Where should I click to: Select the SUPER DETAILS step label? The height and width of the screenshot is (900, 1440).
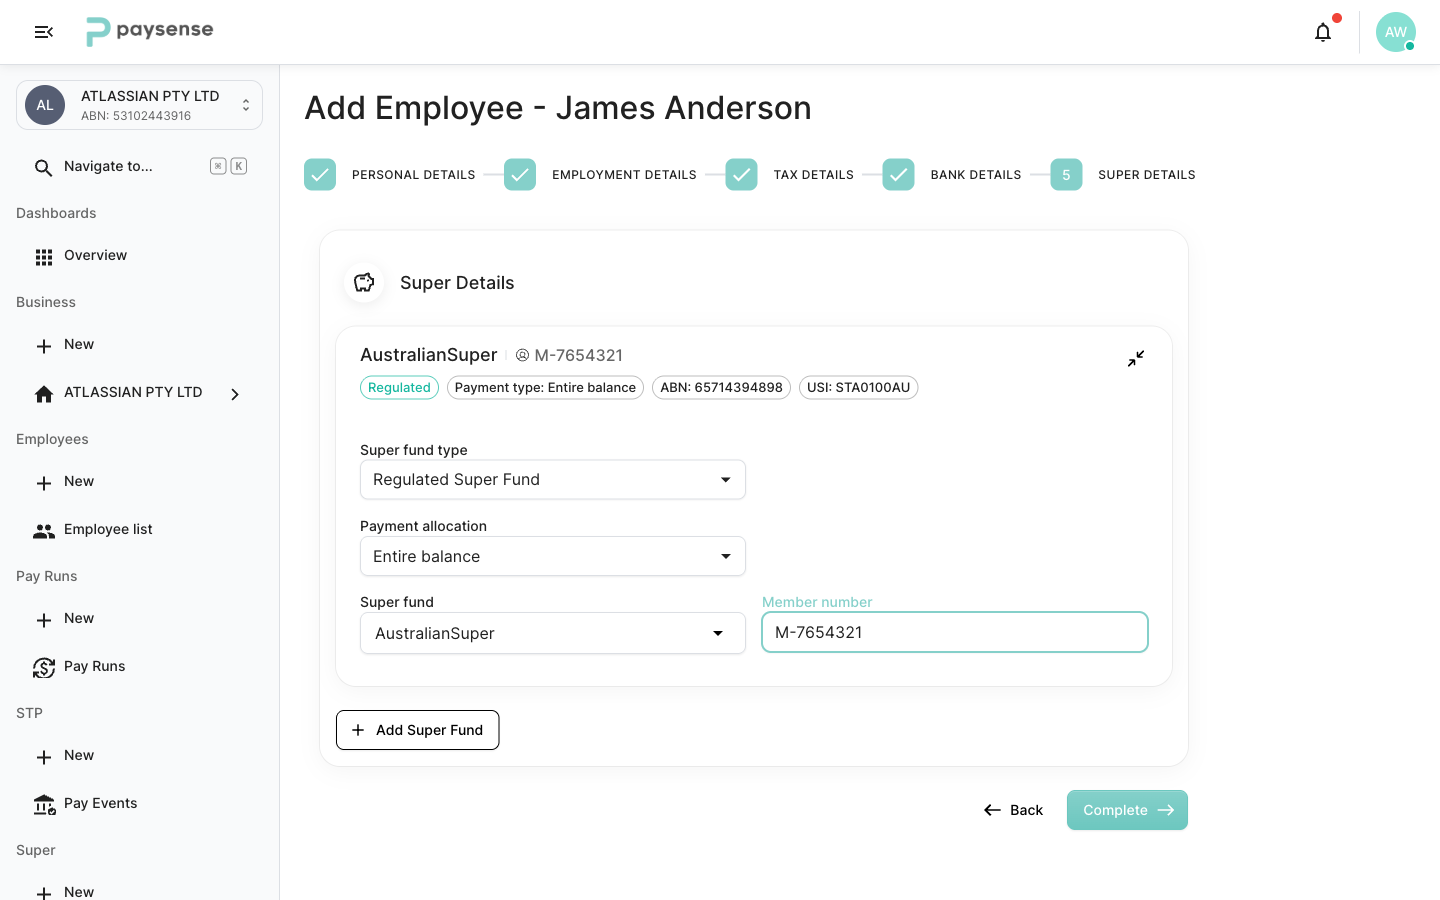[x=1147, y=175]
